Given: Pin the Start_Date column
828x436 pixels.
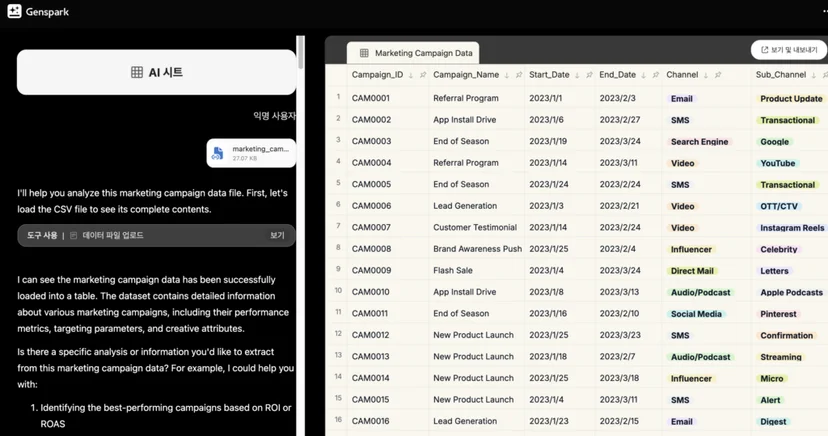Looking at the screenshot, I should pos(589,75).
